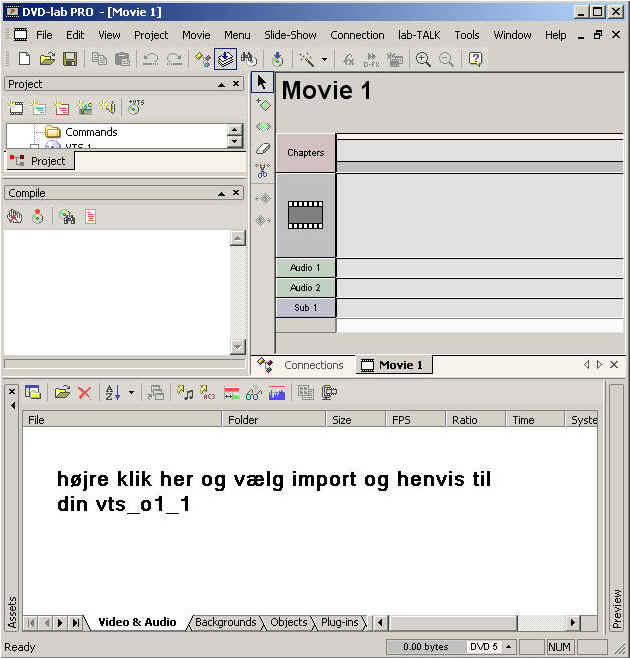Select the arrow pointer tool
Image resolution: width=630 pixels, height=659 pixels.
(x=262, y=82)
